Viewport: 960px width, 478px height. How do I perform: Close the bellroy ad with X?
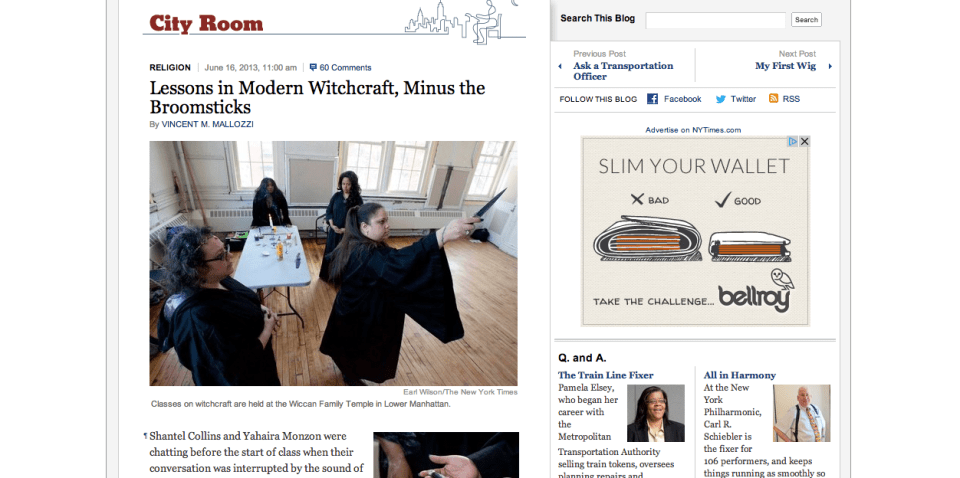[x=804, y=141]
